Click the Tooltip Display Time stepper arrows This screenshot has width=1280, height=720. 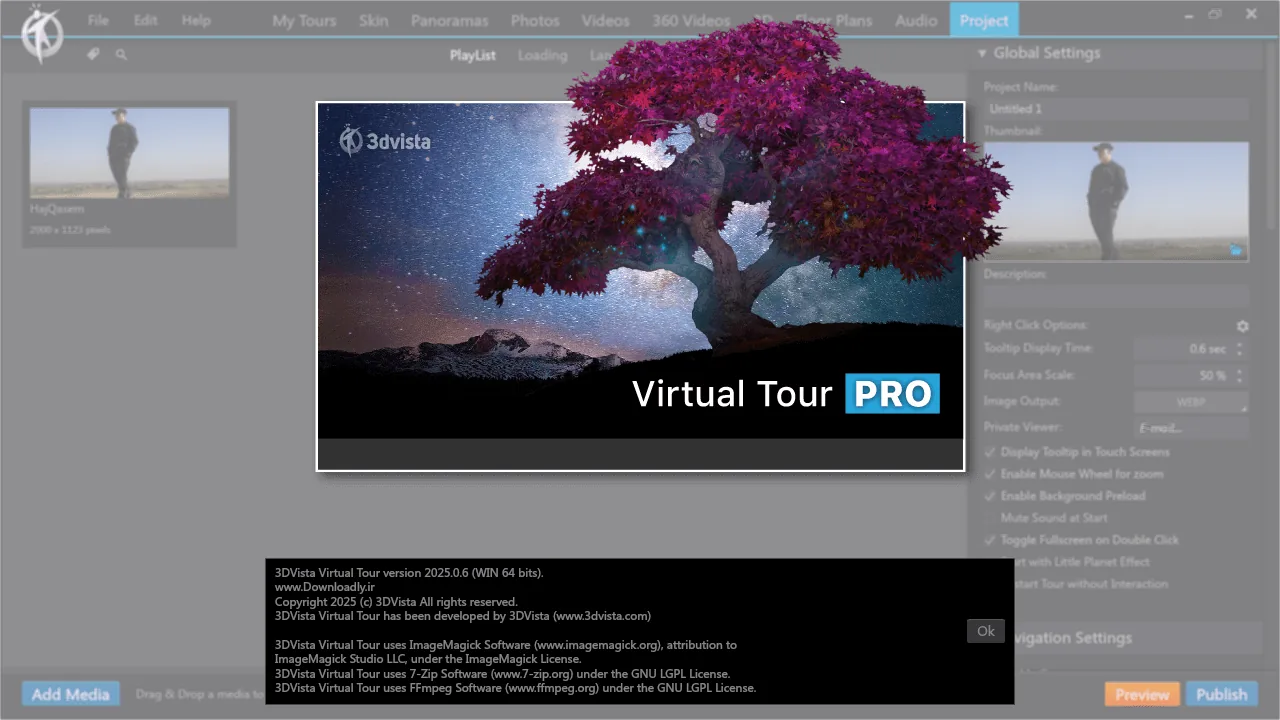point(1240,349)
